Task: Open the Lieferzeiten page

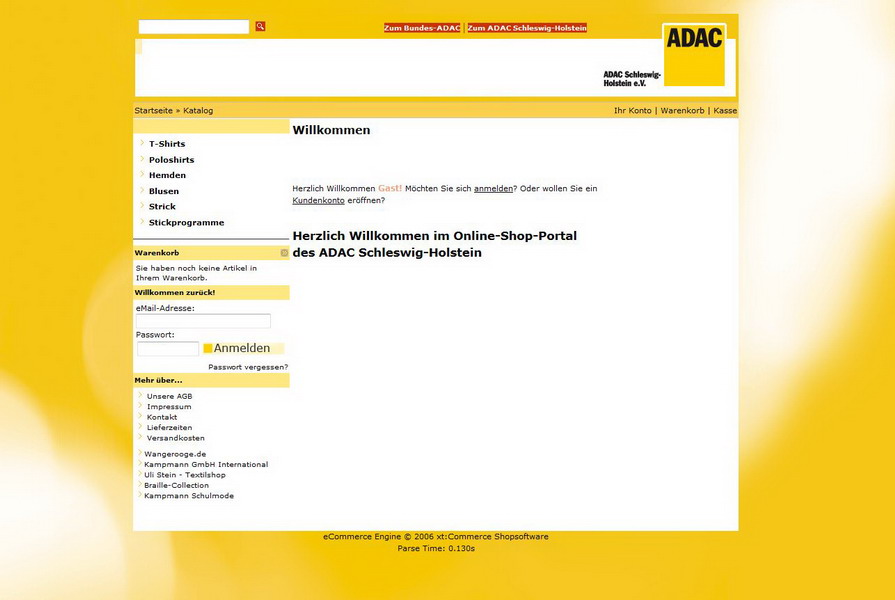Action: [170, 428]
